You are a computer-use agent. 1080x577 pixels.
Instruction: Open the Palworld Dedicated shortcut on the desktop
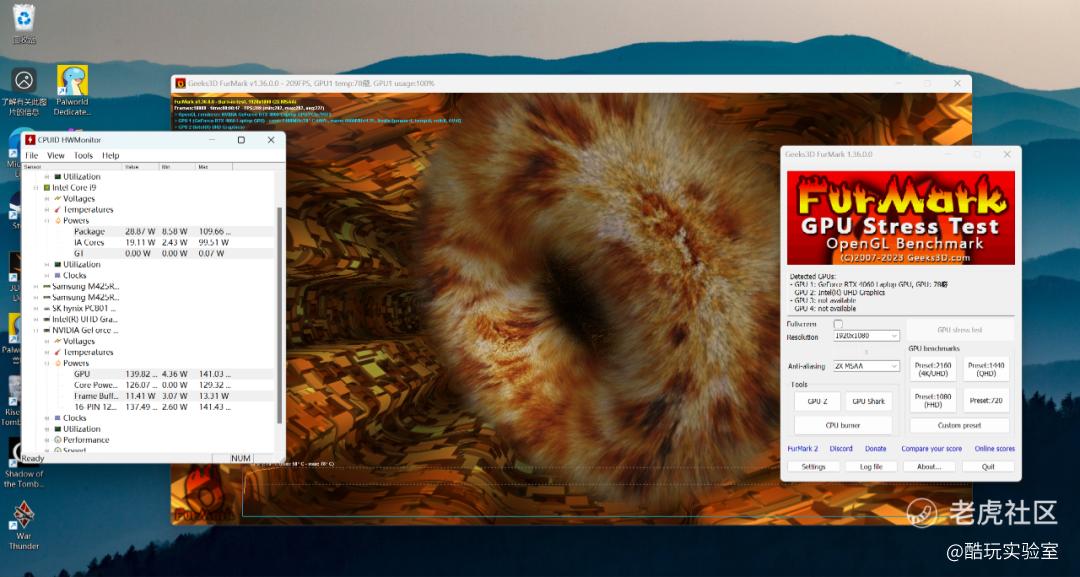tap(72, 90)
